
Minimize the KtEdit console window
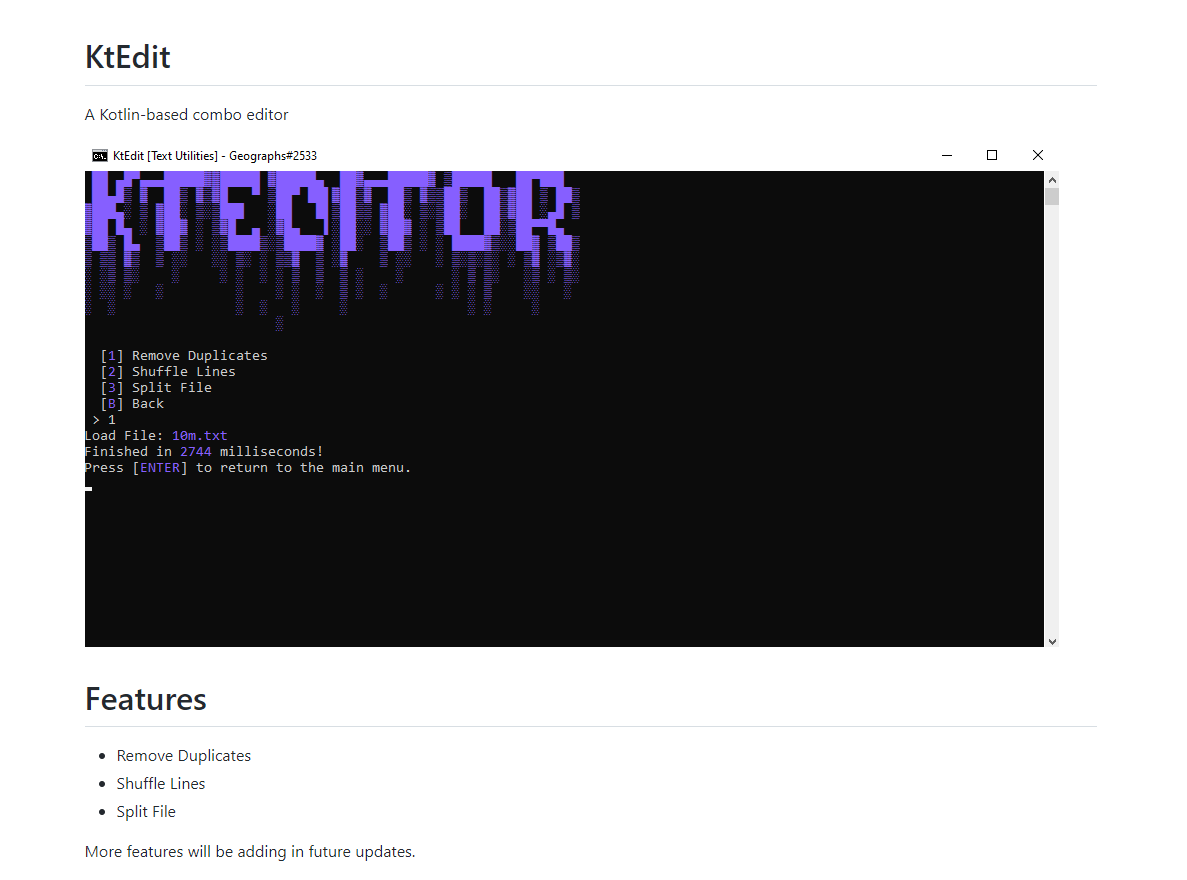tap(946, 155)
